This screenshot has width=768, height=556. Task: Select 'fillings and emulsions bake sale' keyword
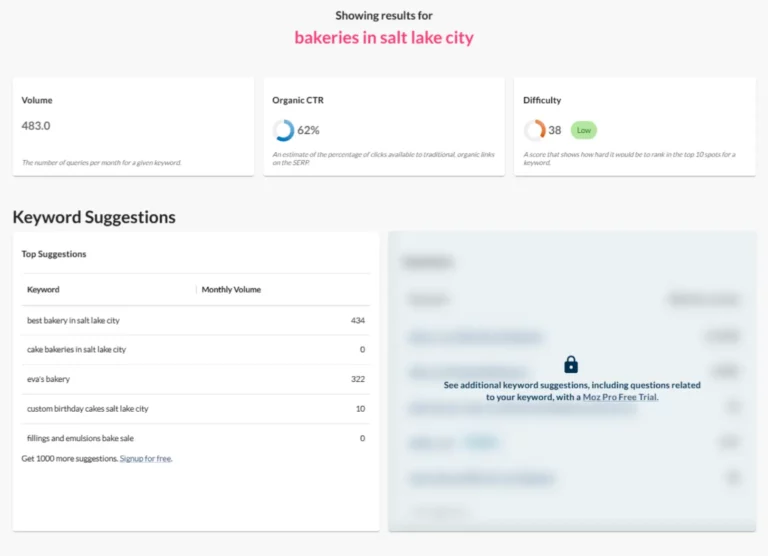[80, 438]
